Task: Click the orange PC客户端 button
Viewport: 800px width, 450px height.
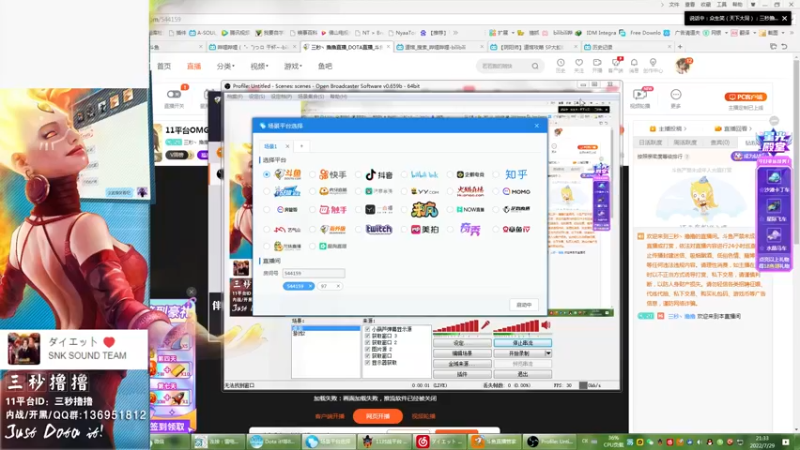Action: click(745, 97)
